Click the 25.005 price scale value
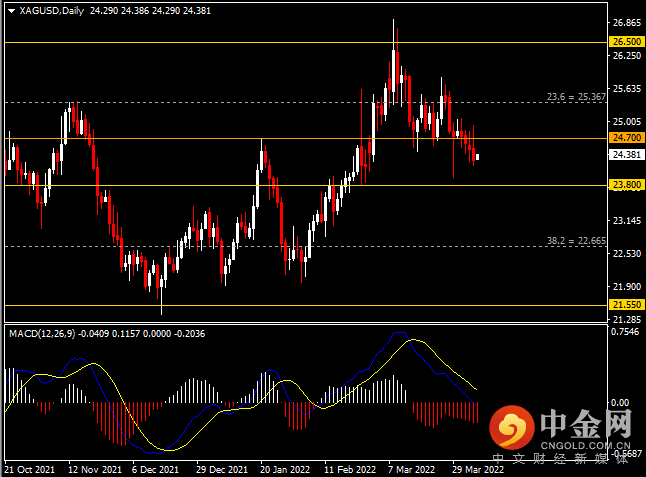The width and height of the screenshot is (646, 477). (x=627, y=122)
